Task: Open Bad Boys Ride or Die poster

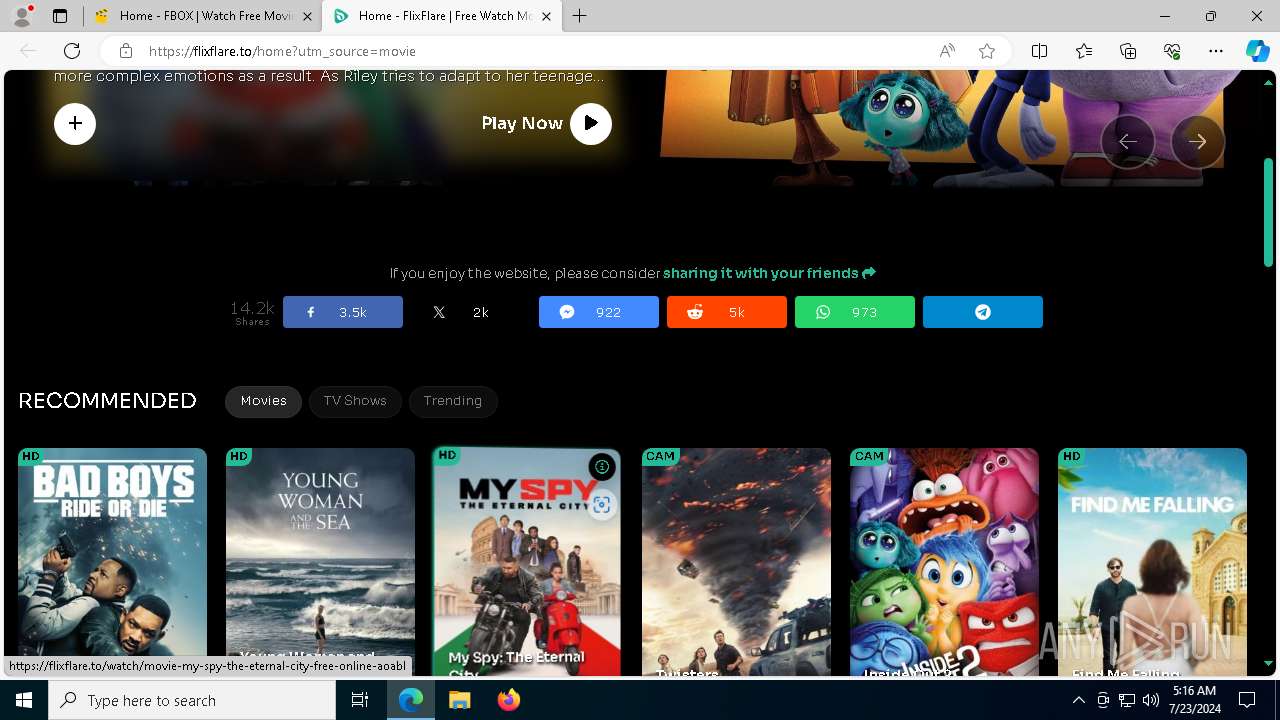Action: click(x=112, y=562)
